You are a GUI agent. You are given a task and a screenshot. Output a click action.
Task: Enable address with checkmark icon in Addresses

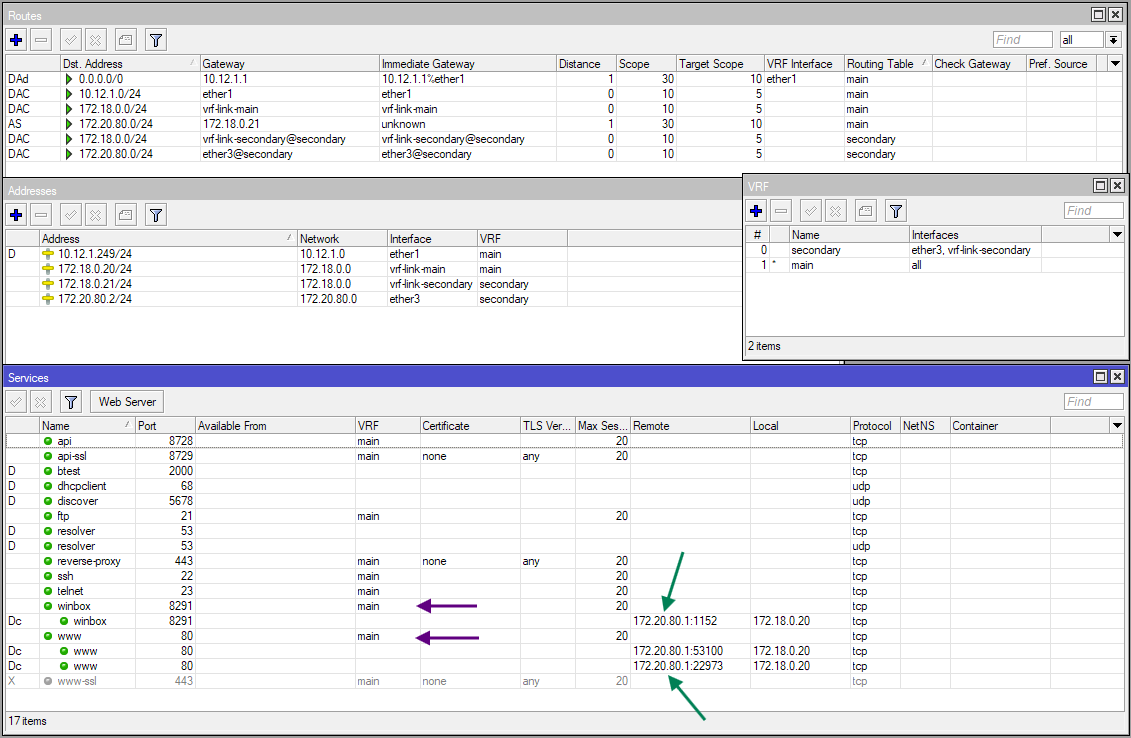click(x=71, y=214)
